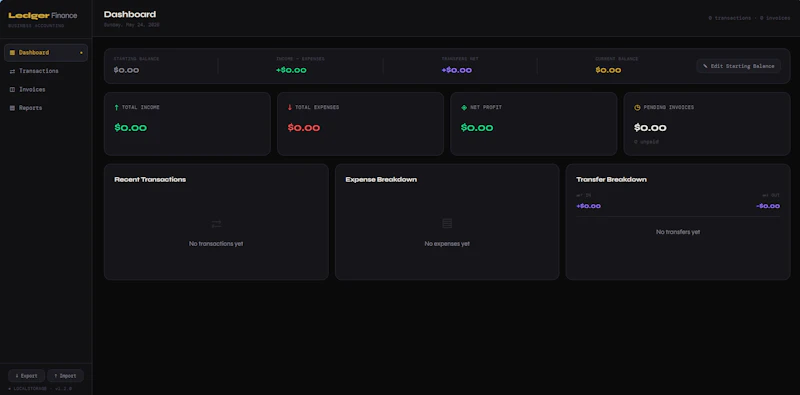The height and width of the screenshot is (395, 800).
Task: Click the Transactions swap-arrows icon in the sidebar
Action: 12,71
